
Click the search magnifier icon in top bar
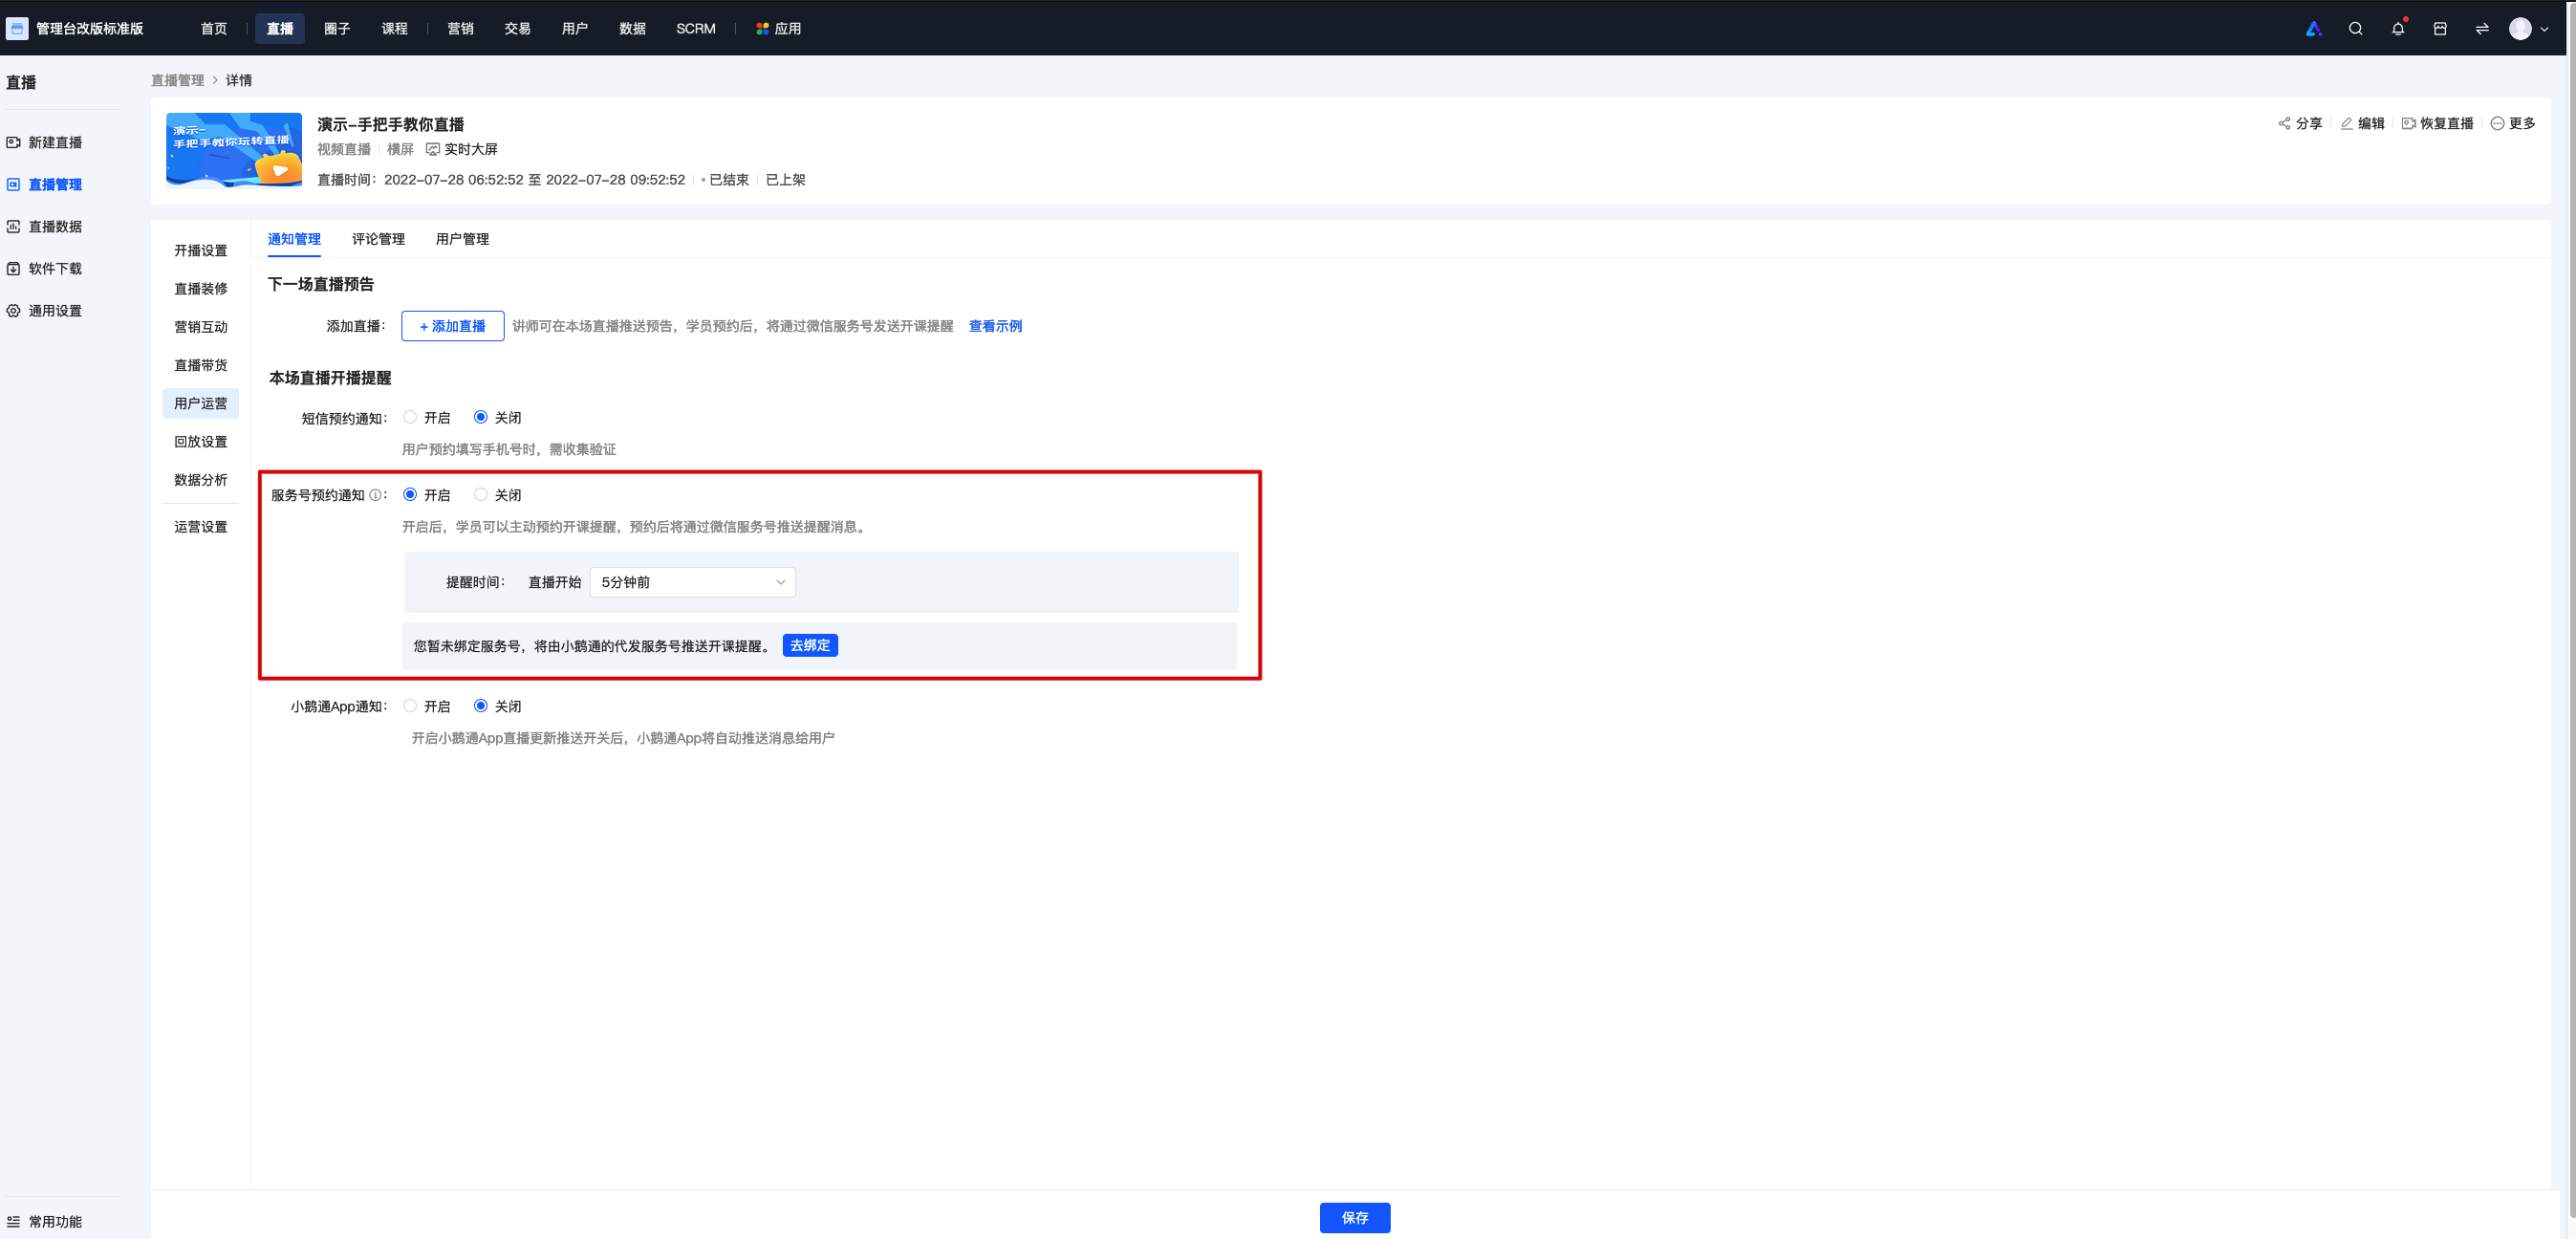[2355, 29]
